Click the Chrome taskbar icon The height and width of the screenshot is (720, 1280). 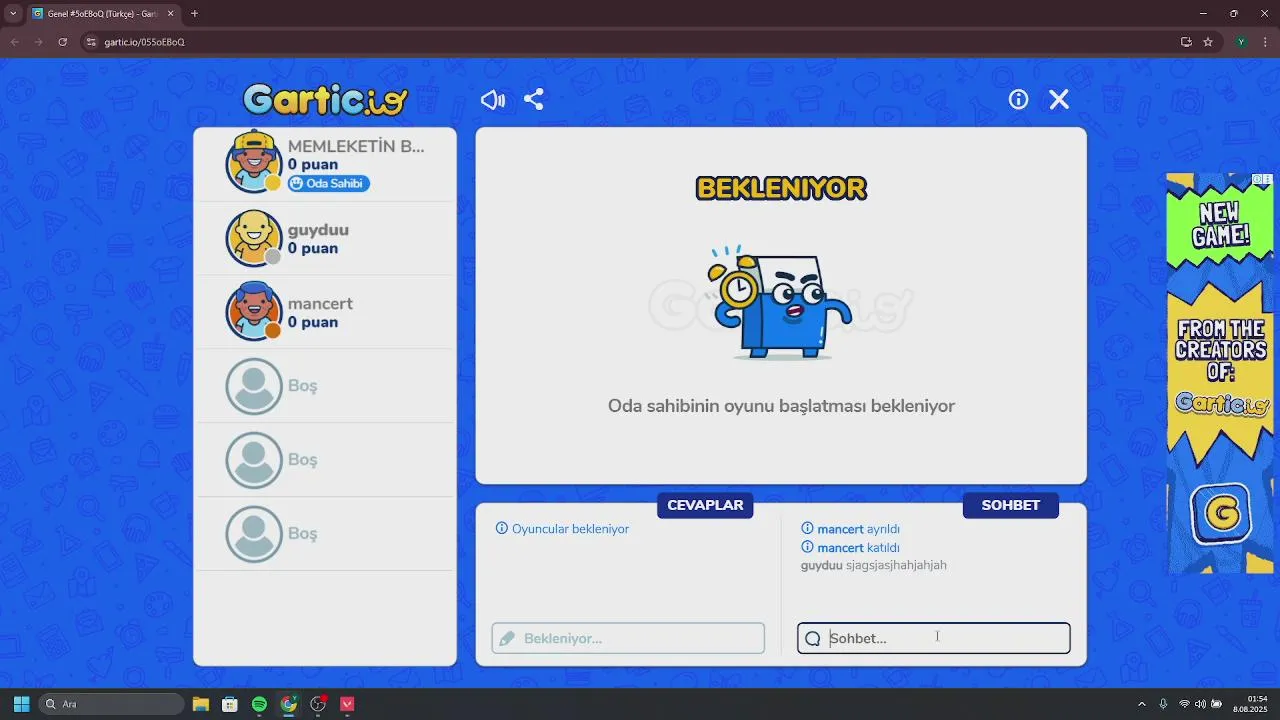pyautogui.click(x=289, y=704)
